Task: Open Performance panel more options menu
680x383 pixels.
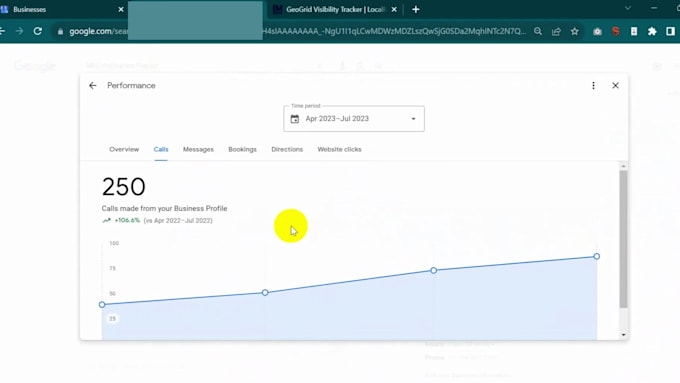Action: [x=593, y=85]
